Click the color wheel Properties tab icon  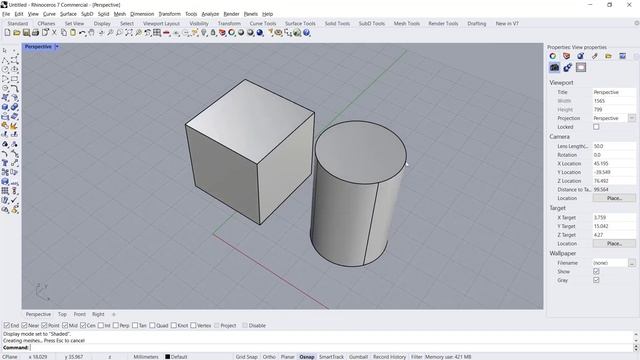click(x=553, y=56)
